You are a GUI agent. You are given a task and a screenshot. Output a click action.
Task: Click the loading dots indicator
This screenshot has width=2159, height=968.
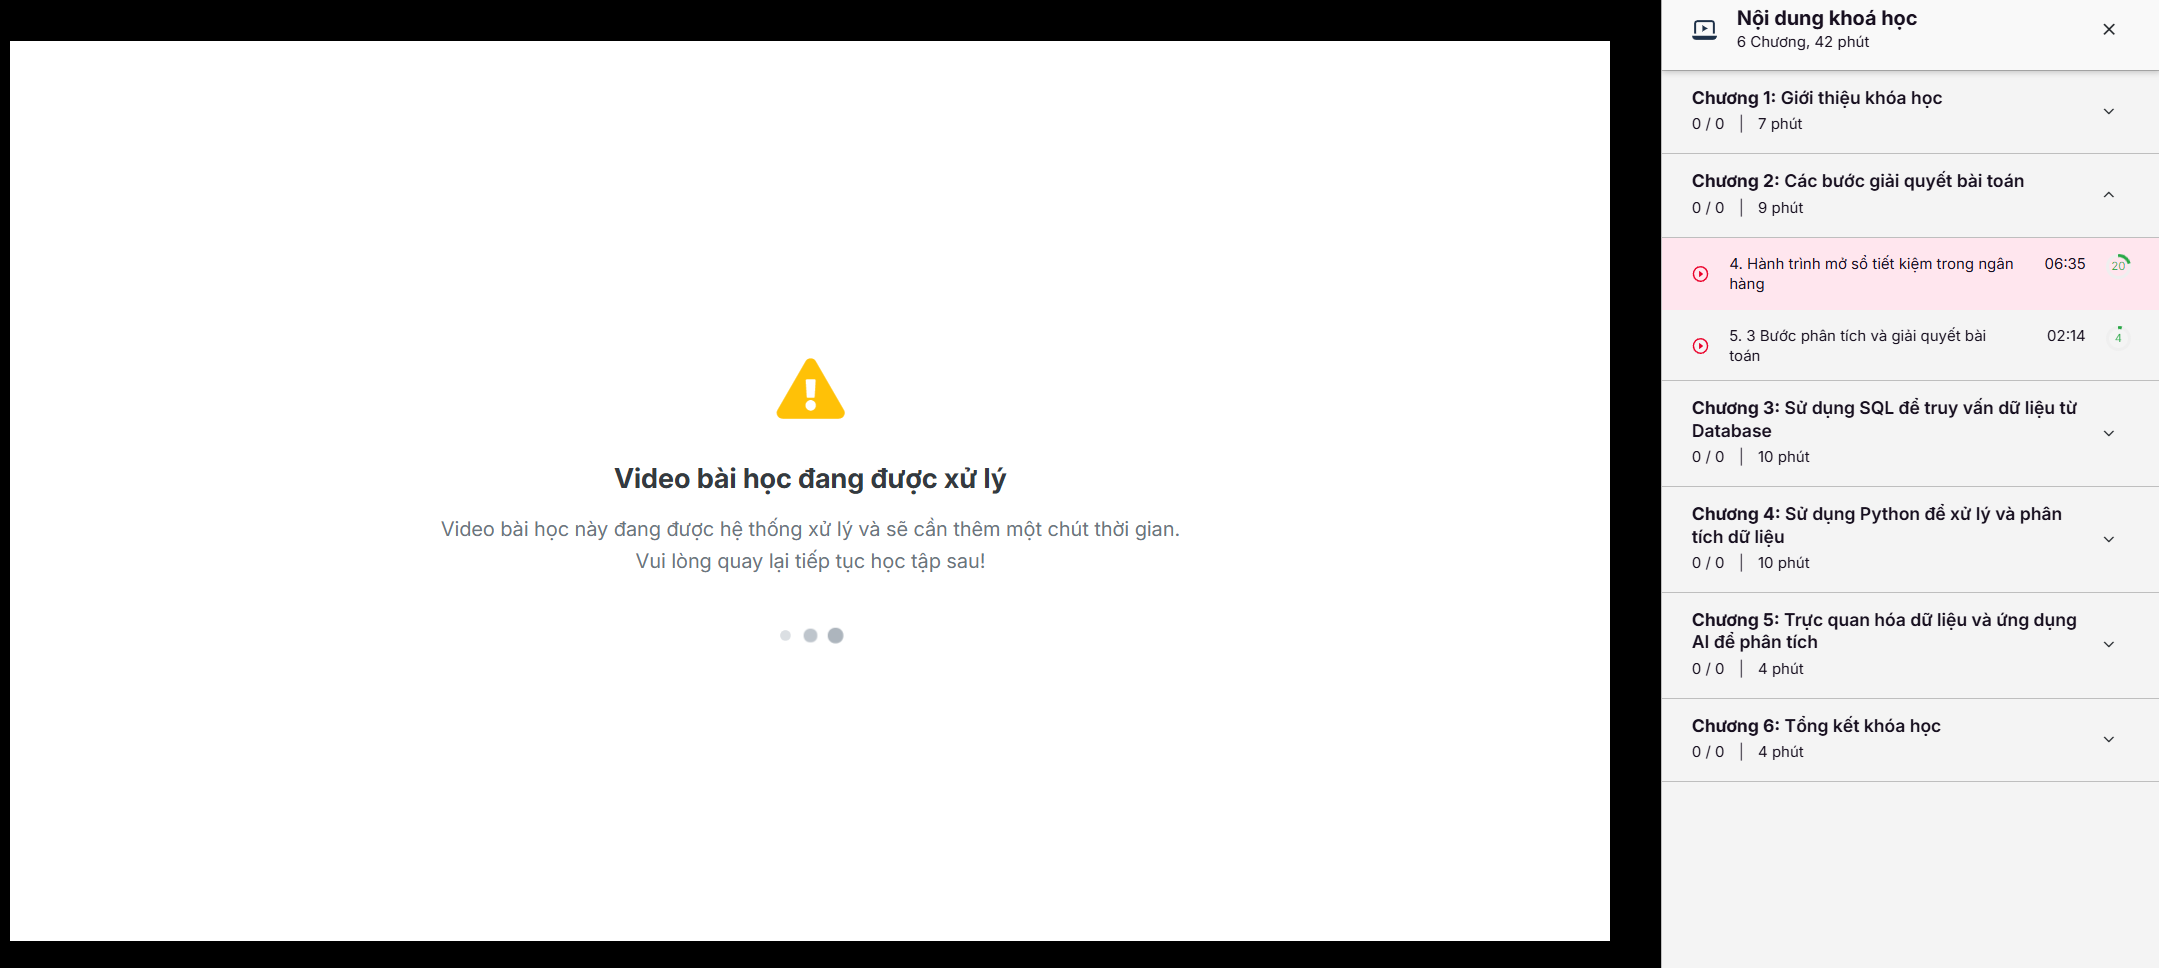pos(811,635)
